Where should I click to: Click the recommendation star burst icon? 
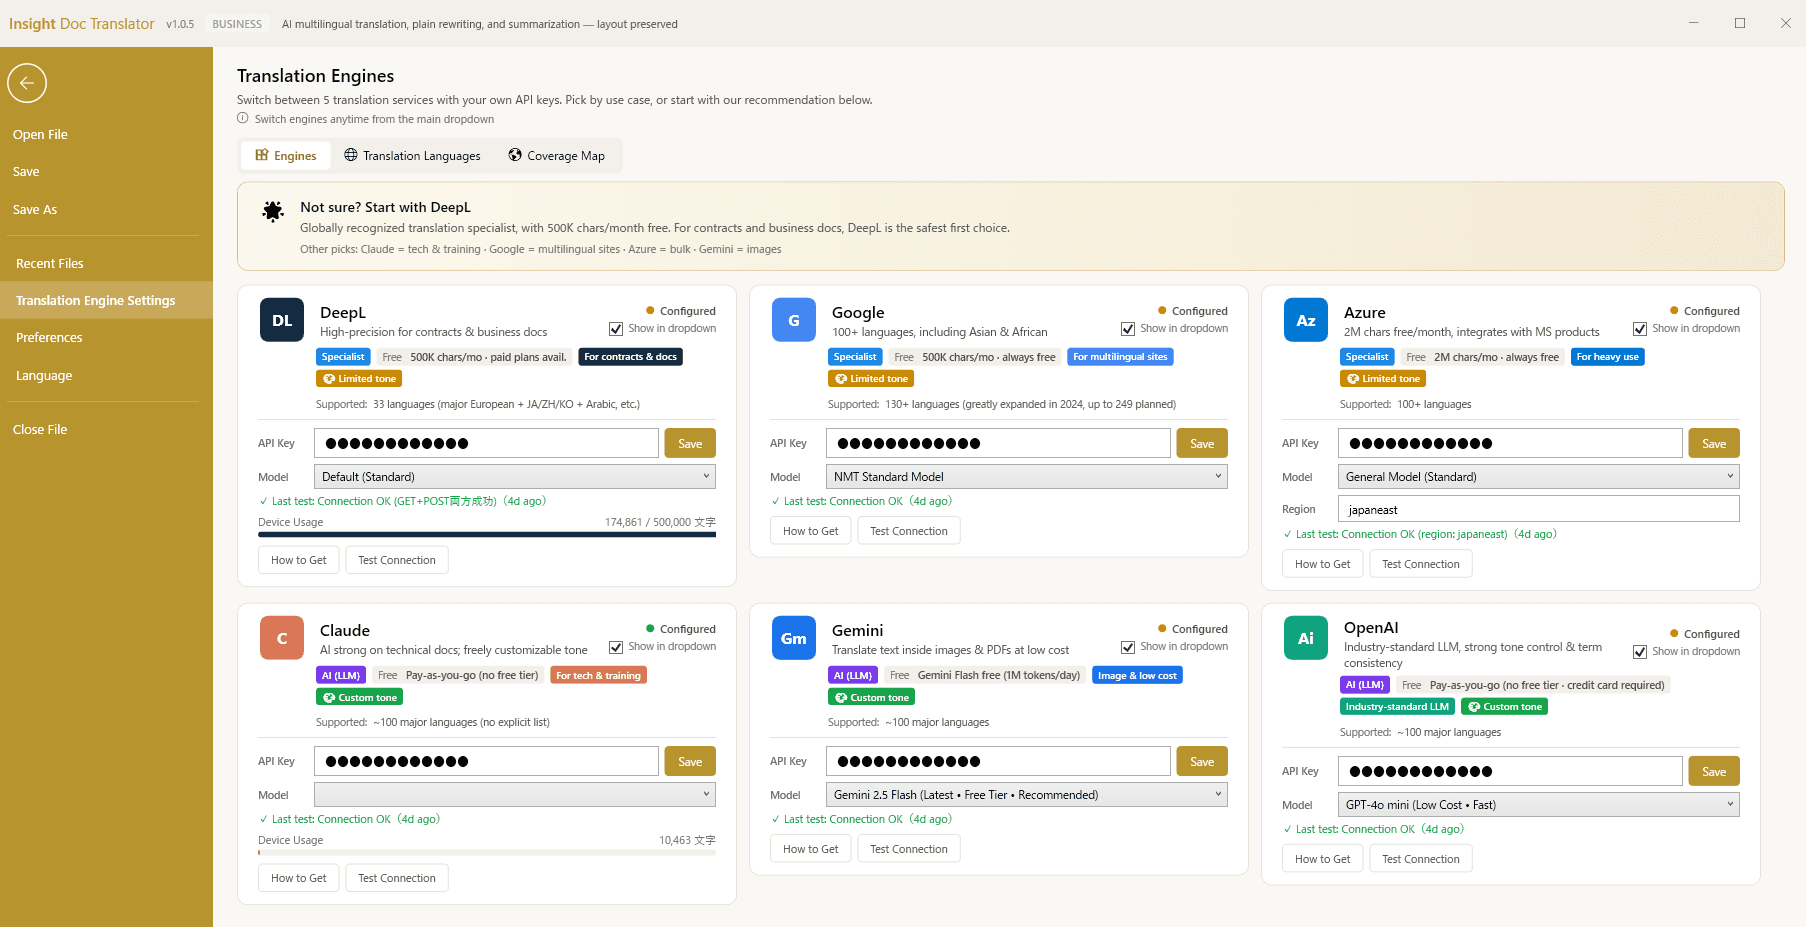pyautogui.click(x=273, y=211)
